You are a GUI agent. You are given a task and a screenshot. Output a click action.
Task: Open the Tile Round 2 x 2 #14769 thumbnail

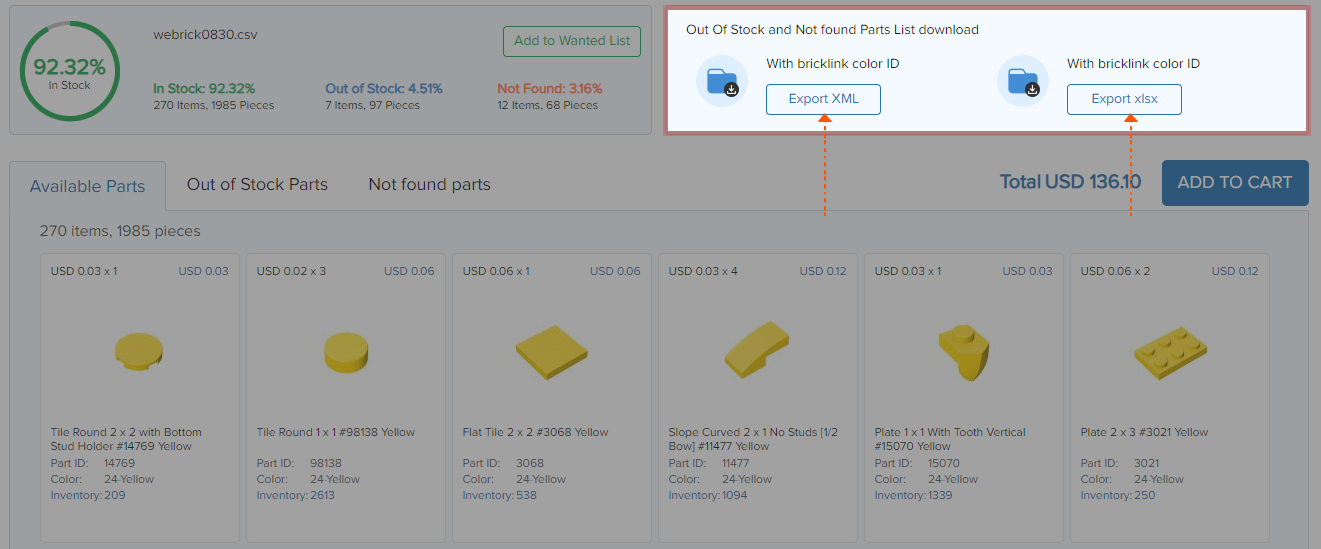point(140,352)
